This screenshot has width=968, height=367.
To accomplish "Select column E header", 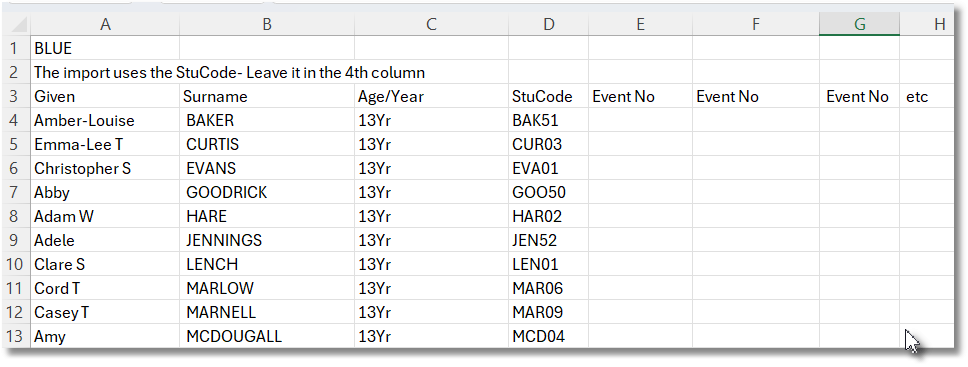I will (x=641, y=24).
